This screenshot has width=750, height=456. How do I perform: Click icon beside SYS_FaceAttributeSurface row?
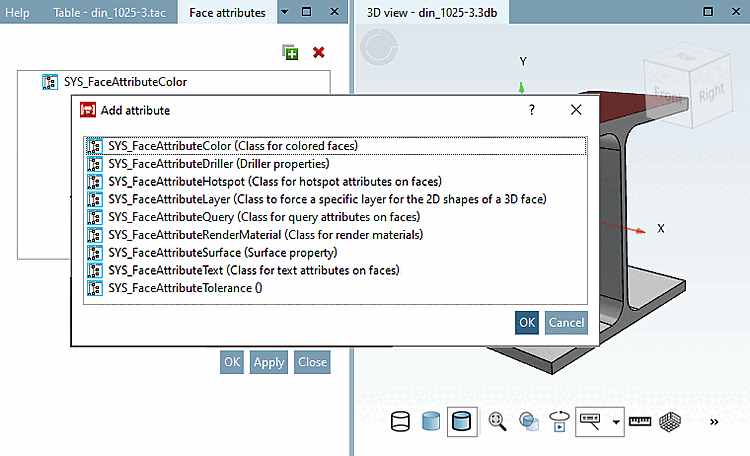pyautogui.click(x=95, y=253)
